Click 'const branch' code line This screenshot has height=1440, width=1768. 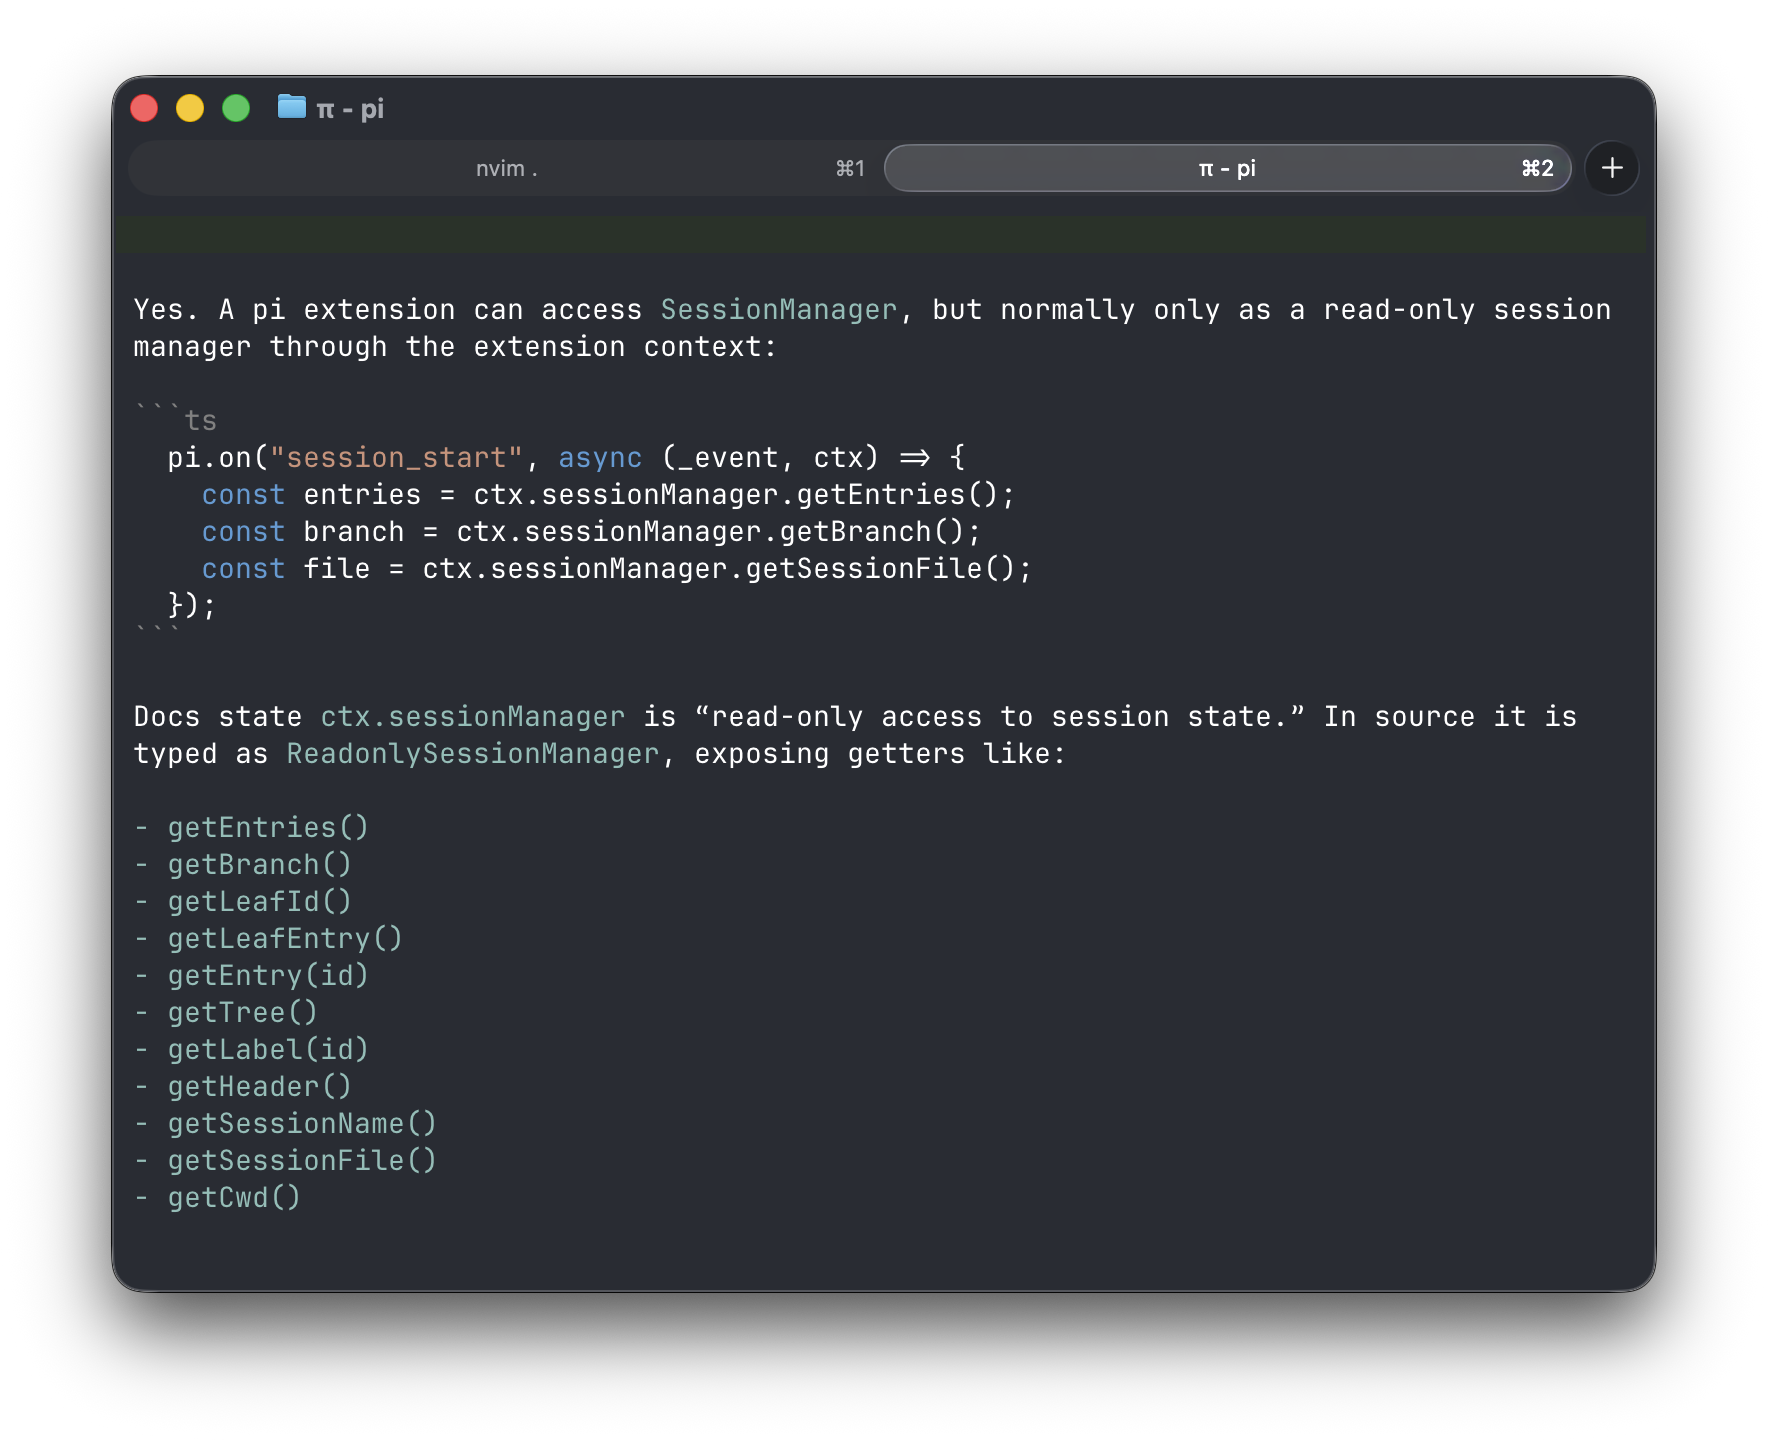point(591,532)
